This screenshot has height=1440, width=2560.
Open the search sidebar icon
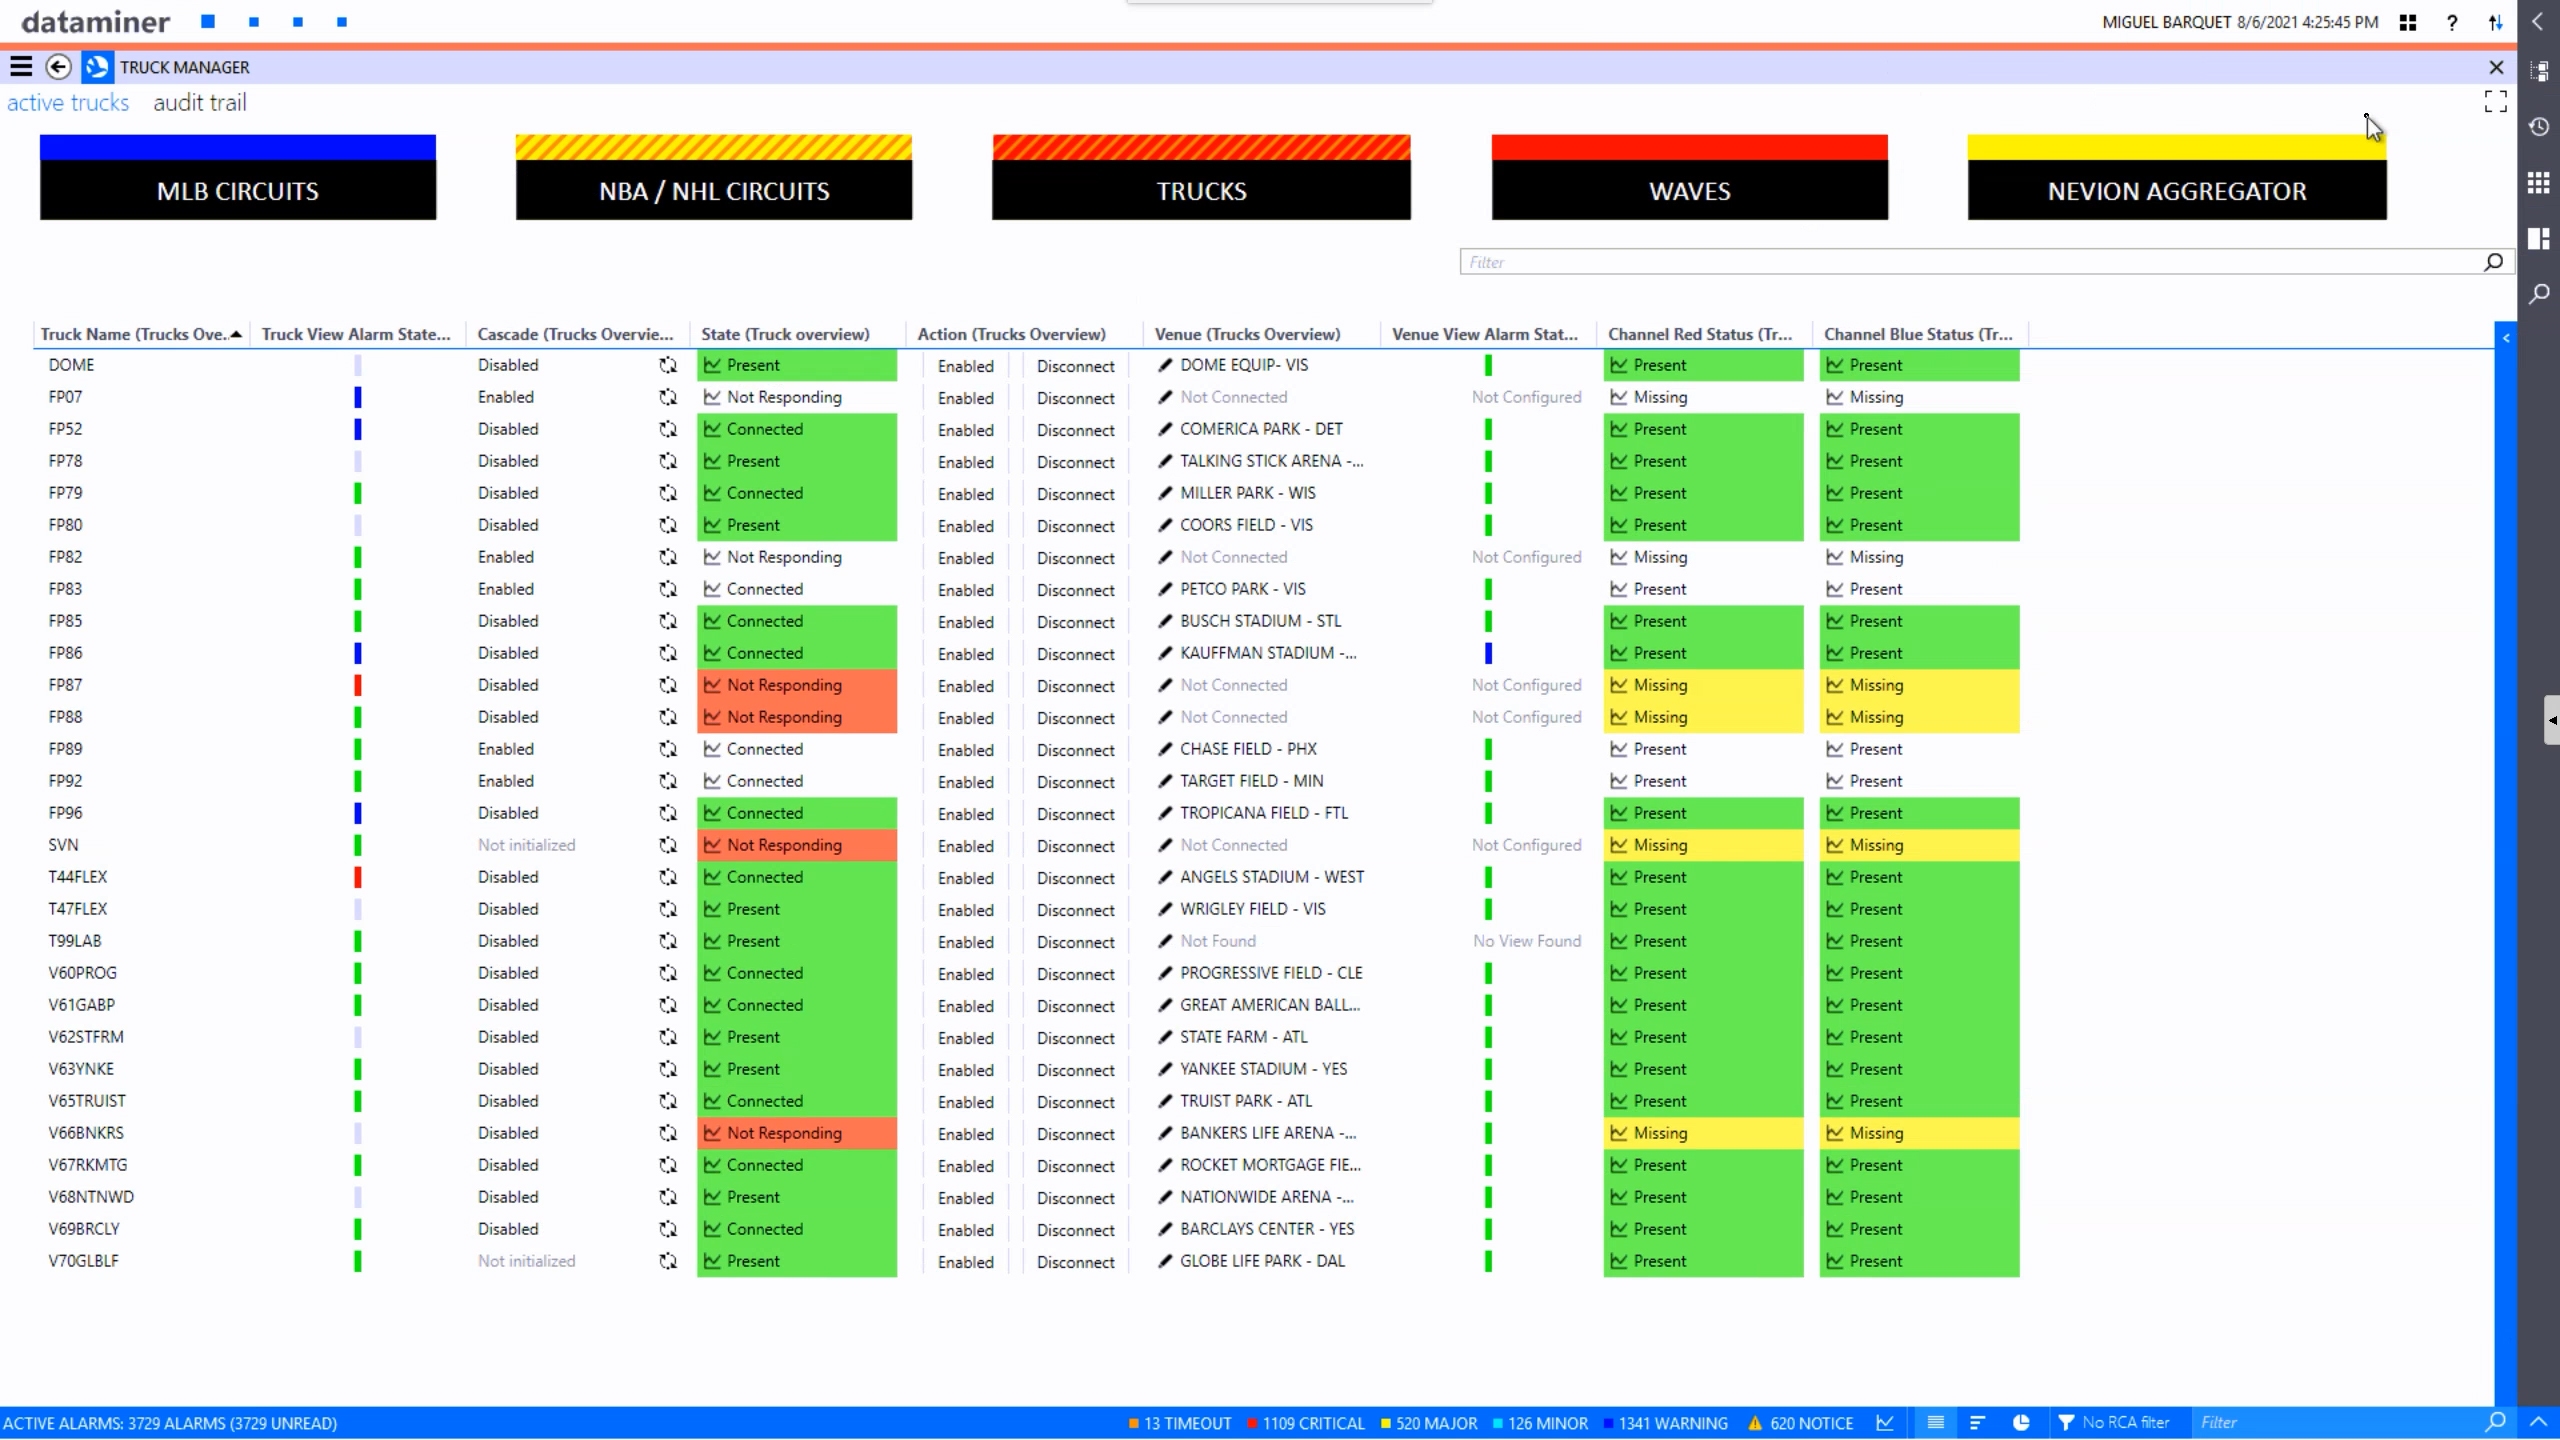click(2539, 294)
